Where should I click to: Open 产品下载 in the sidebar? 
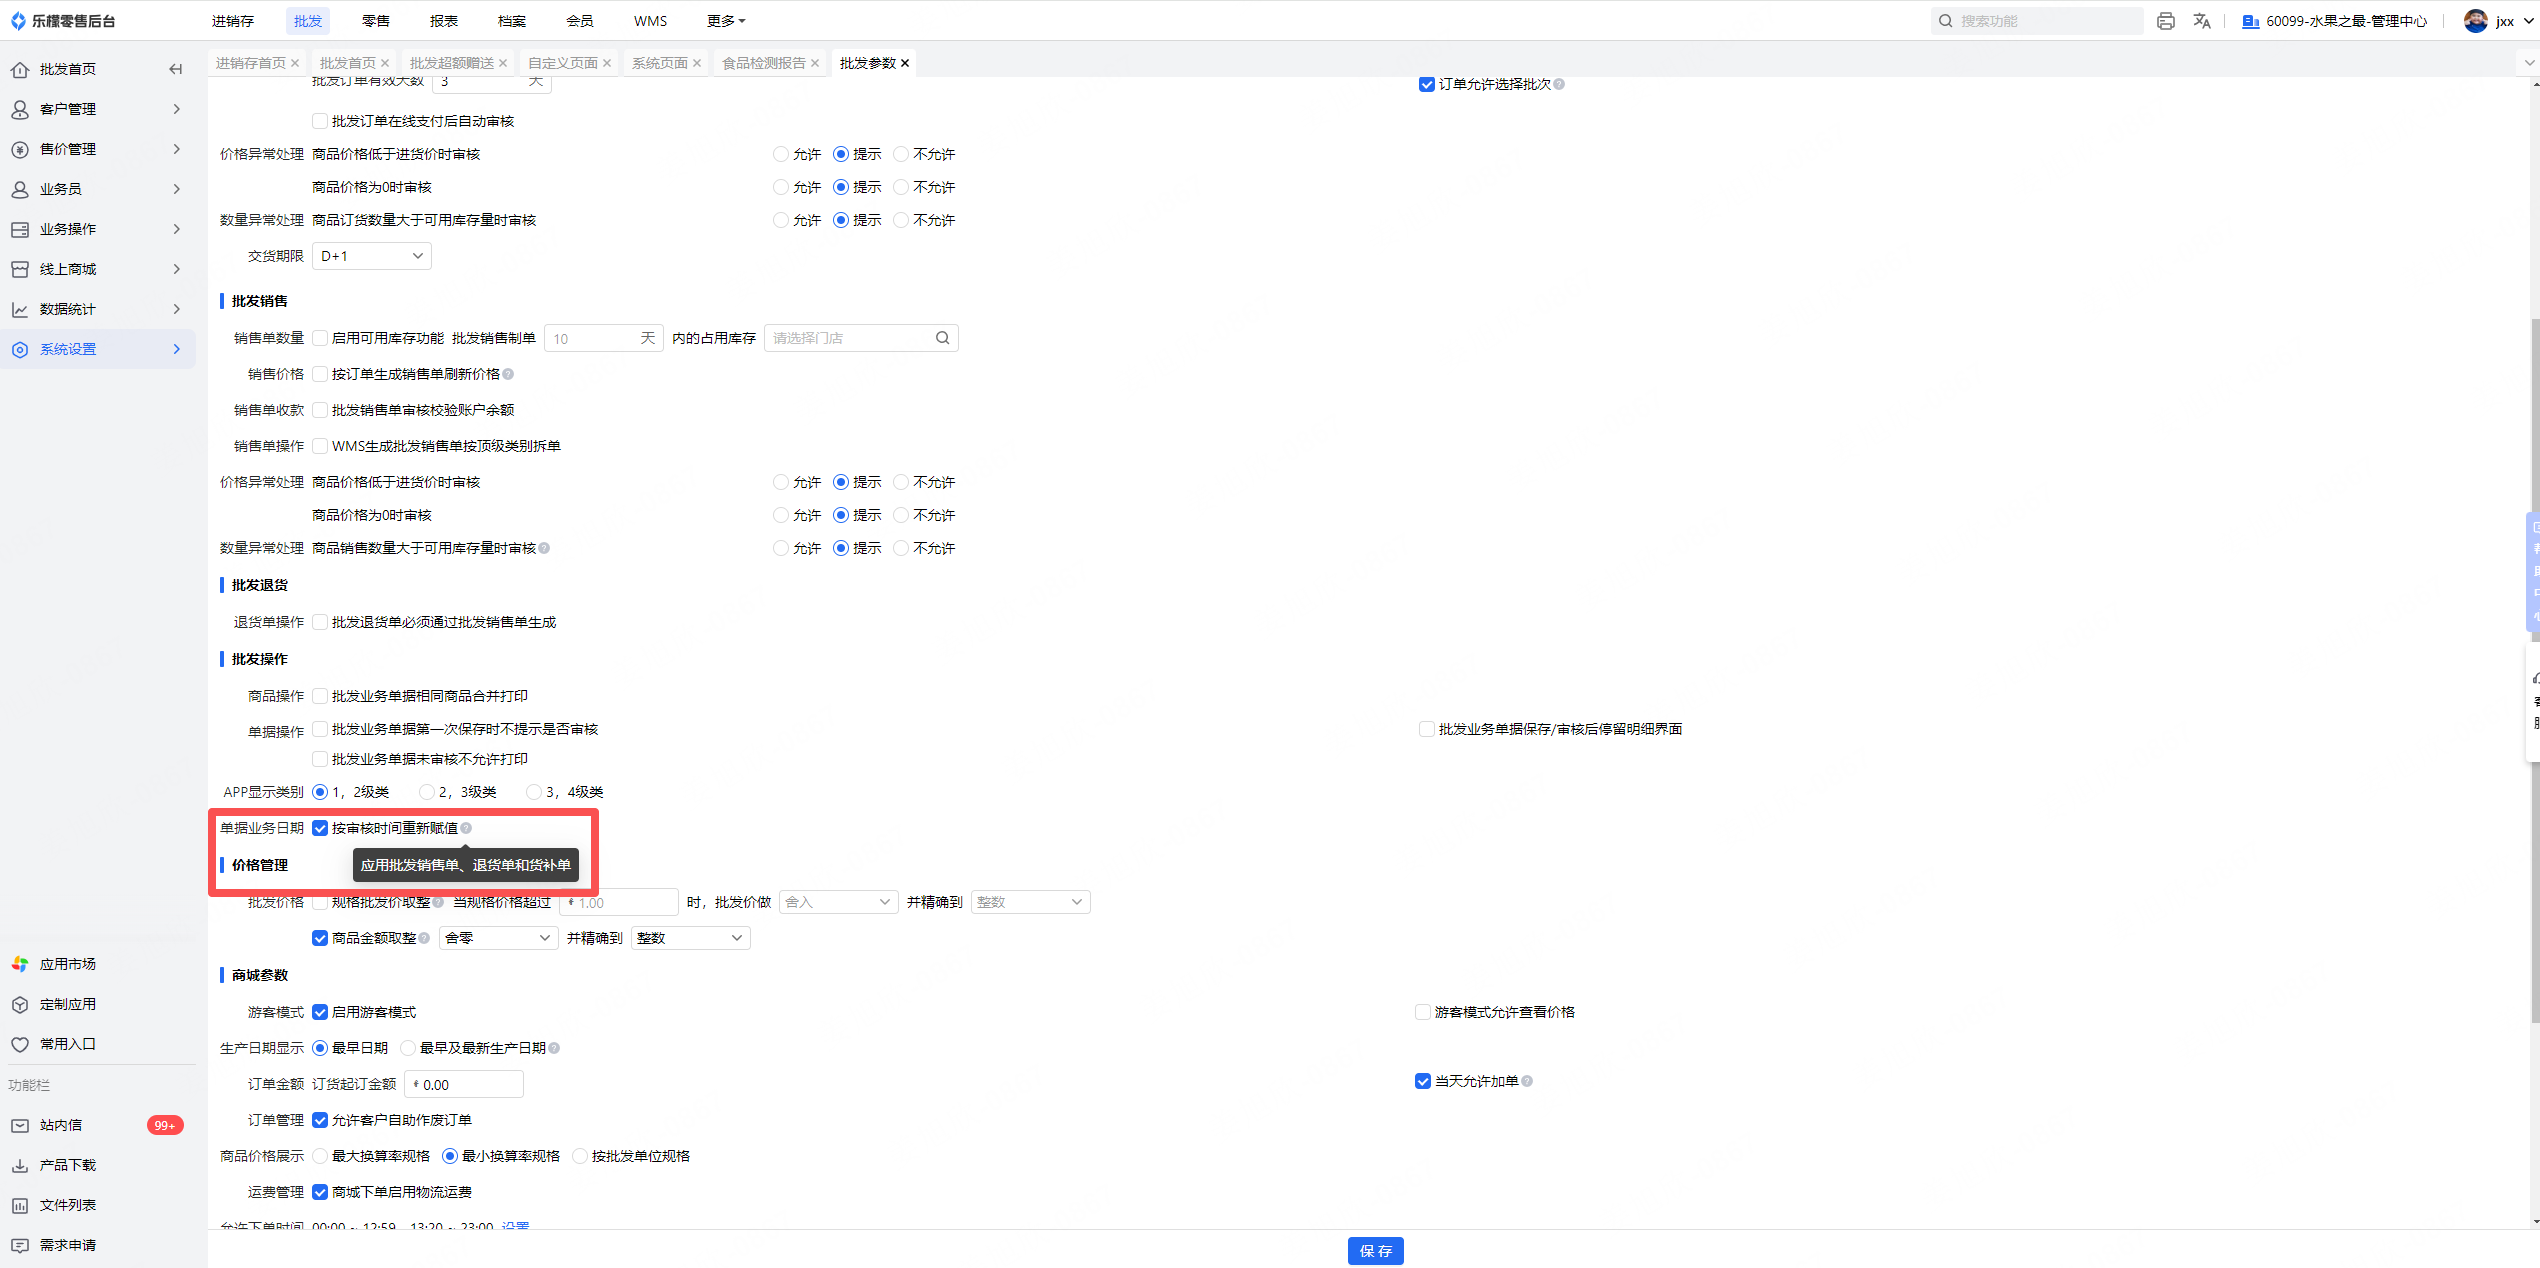[x=67, y=1165]
